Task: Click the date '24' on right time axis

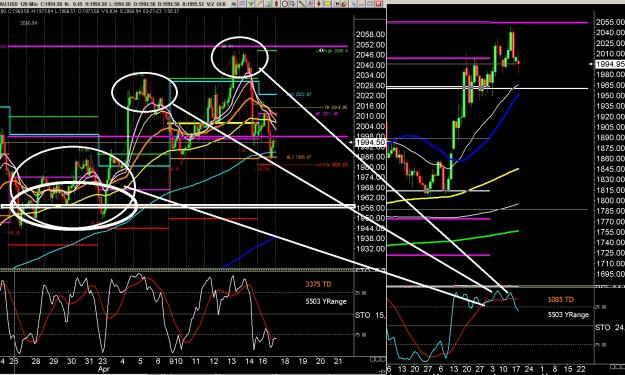Action: click(x=529, y=369)
